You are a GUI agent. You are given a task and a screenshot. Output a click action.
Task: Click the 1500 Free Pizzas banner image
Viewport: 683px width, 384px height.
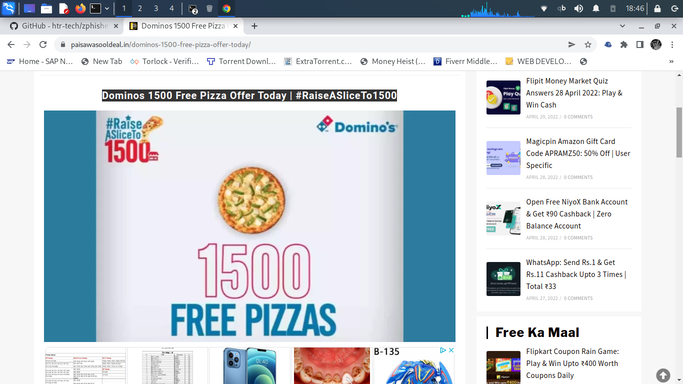250,226
